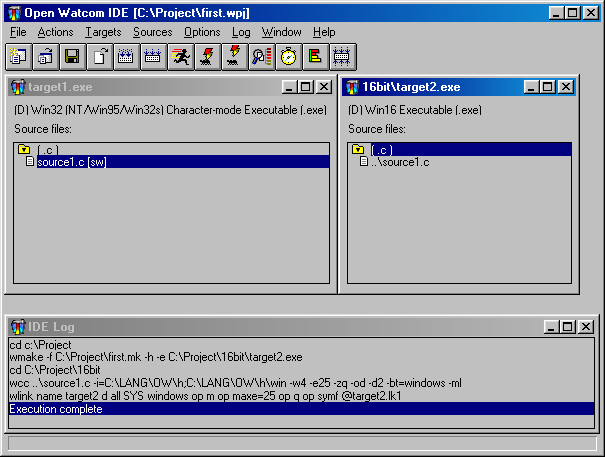Save project using the floppy disk icon
The height and width of the screenshot is (457, 605).
pos(72,56)
